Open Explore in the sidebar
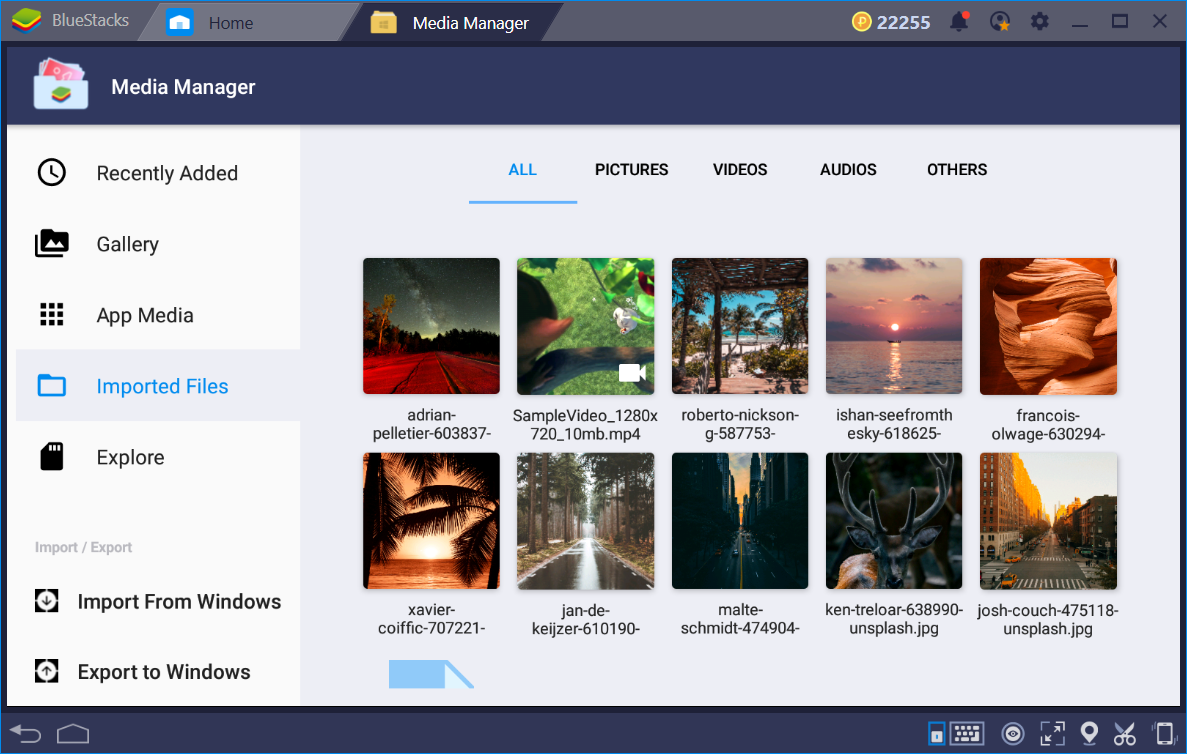Image resolution: width=1187 pixels, height=754 pixels. tap(157, 456)
